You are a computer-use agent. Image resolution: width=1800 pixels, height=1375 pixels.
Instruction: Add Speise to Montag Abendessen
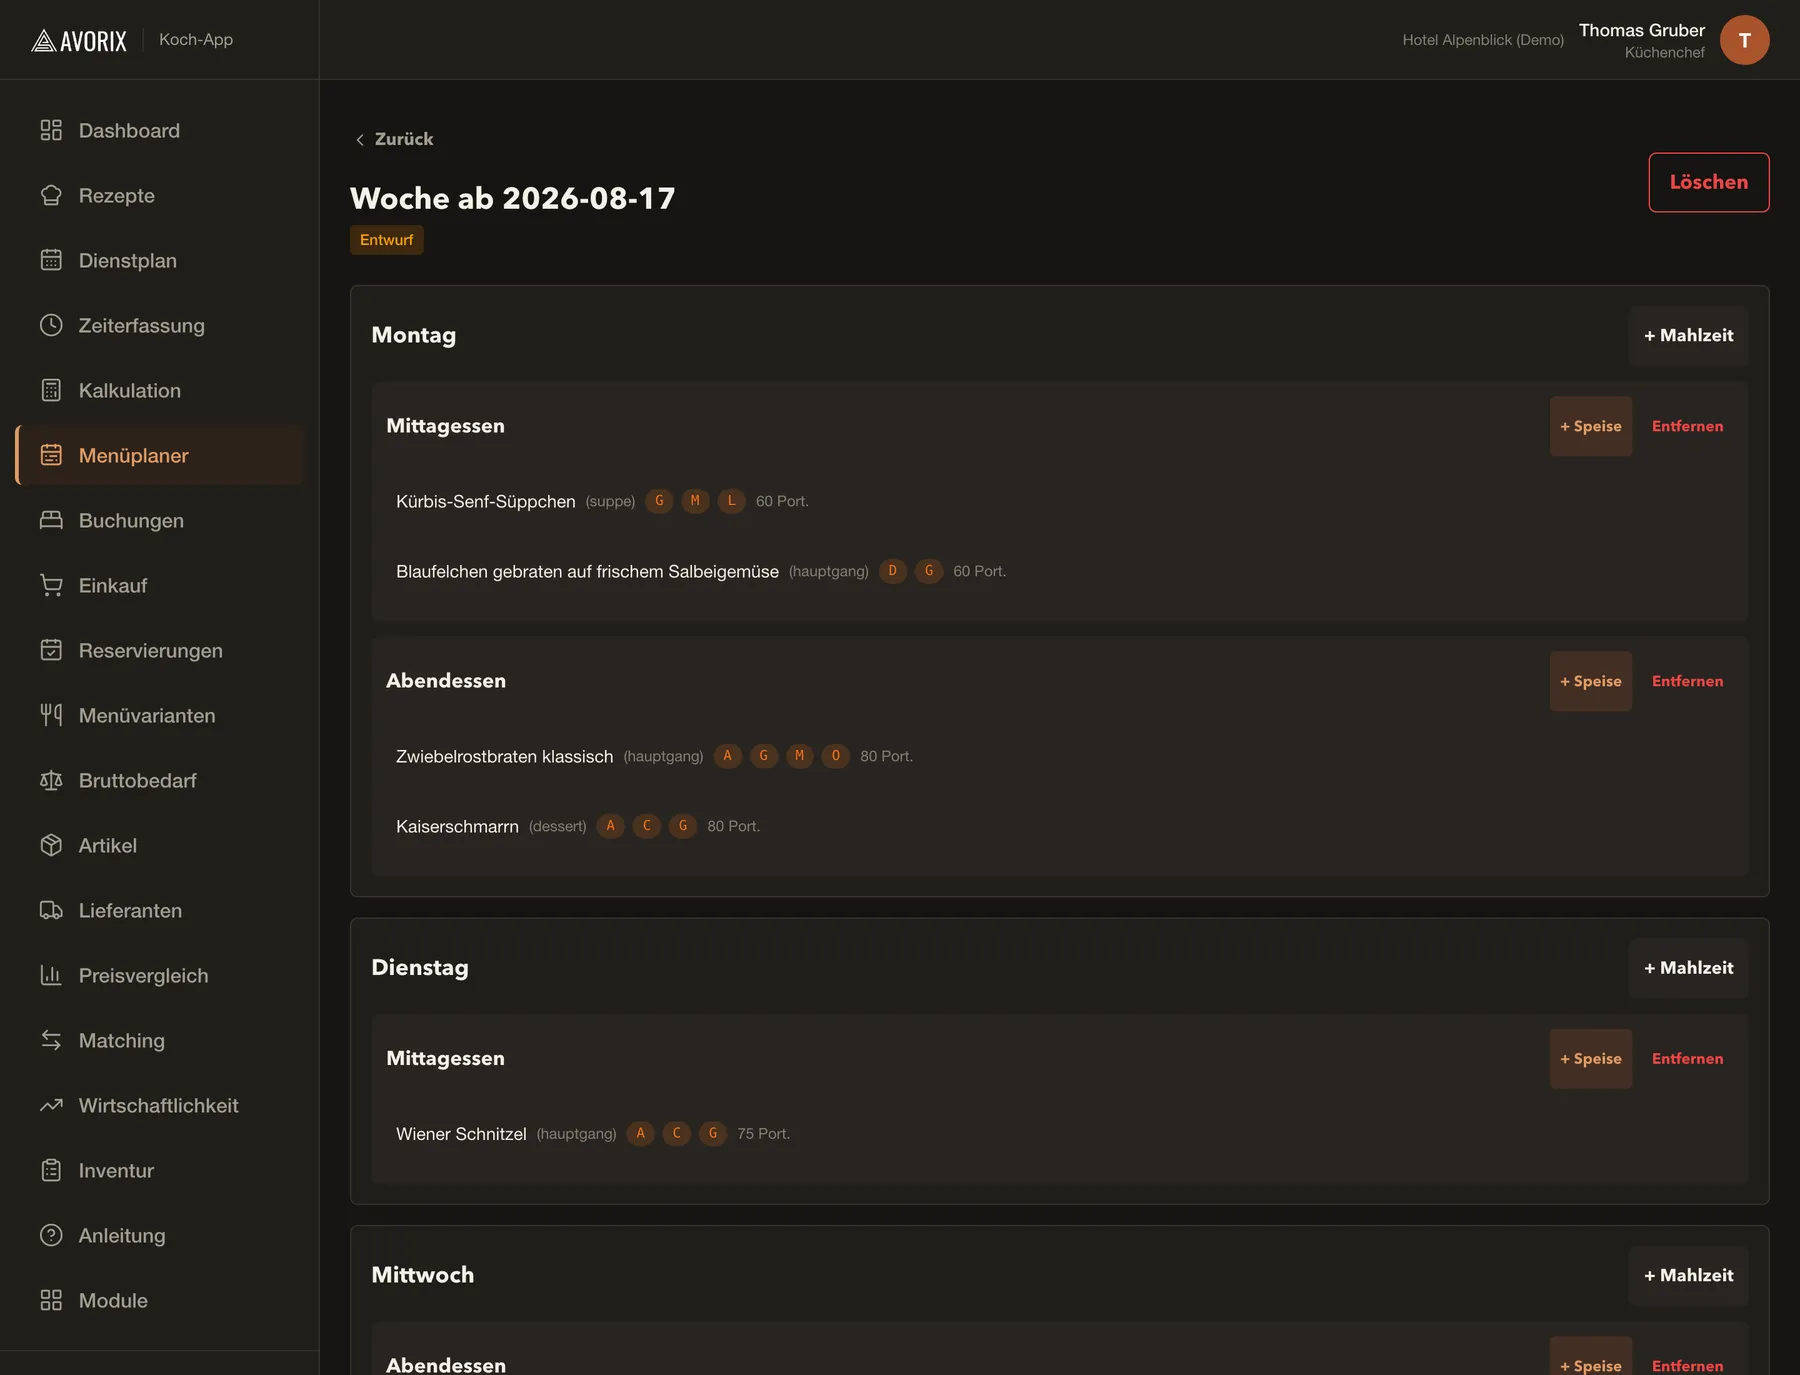pyautogui.click(x=1591, y=681)
